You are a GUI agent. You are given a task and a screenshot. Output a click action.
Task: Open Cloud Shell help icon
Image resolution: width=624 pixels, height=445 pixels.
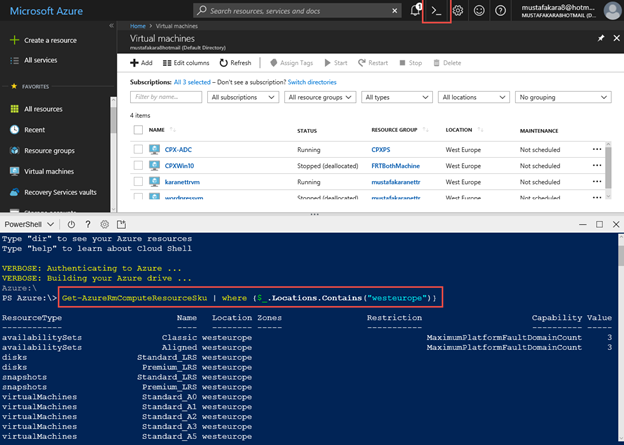coord(88,224)
